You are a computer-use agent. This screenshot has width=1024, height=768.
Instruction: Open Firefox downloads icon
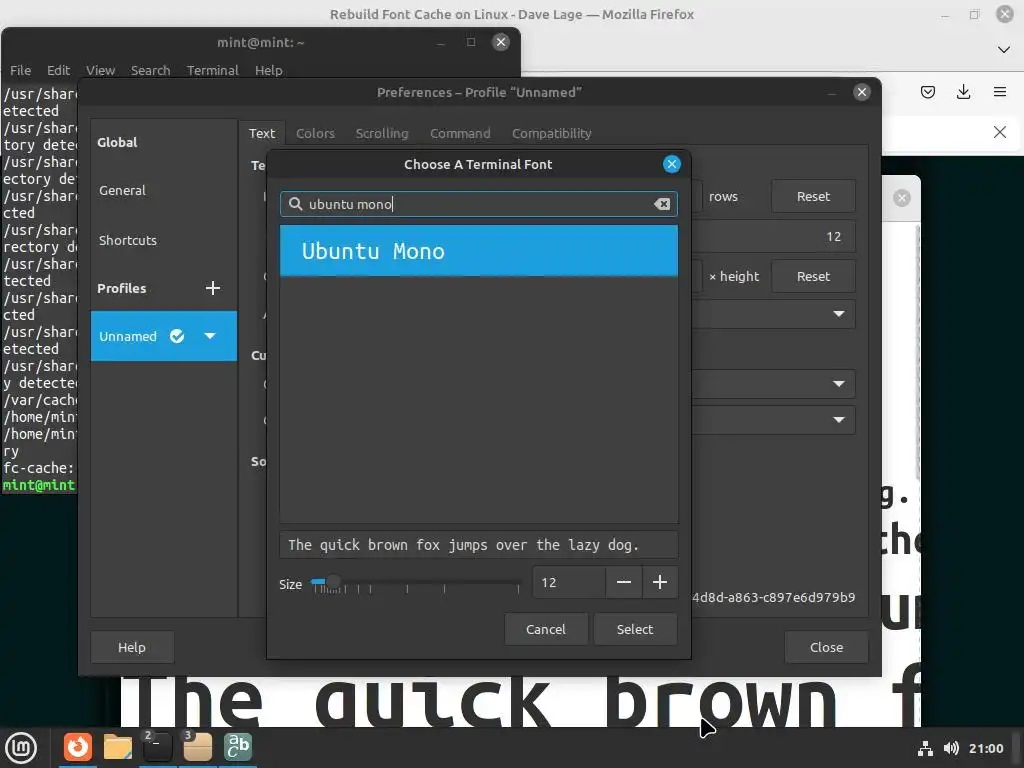[963, 92]
